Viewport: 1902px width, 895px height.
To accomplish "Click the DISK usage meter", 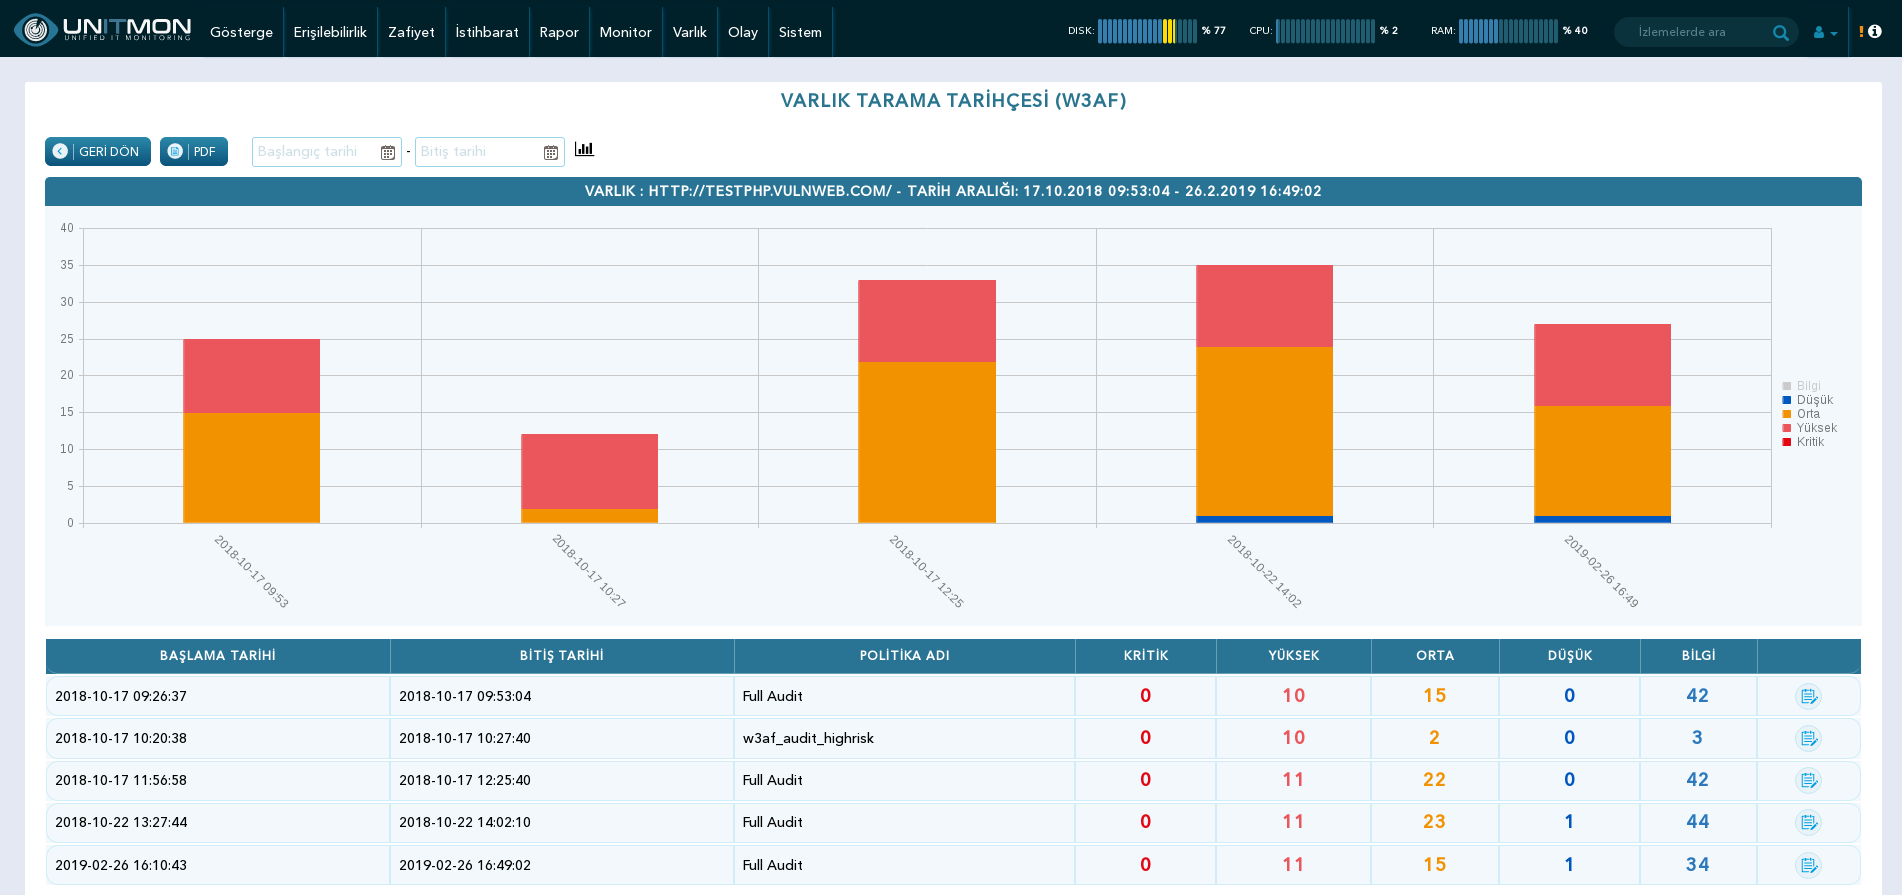I will click(x=1147, y=31).
